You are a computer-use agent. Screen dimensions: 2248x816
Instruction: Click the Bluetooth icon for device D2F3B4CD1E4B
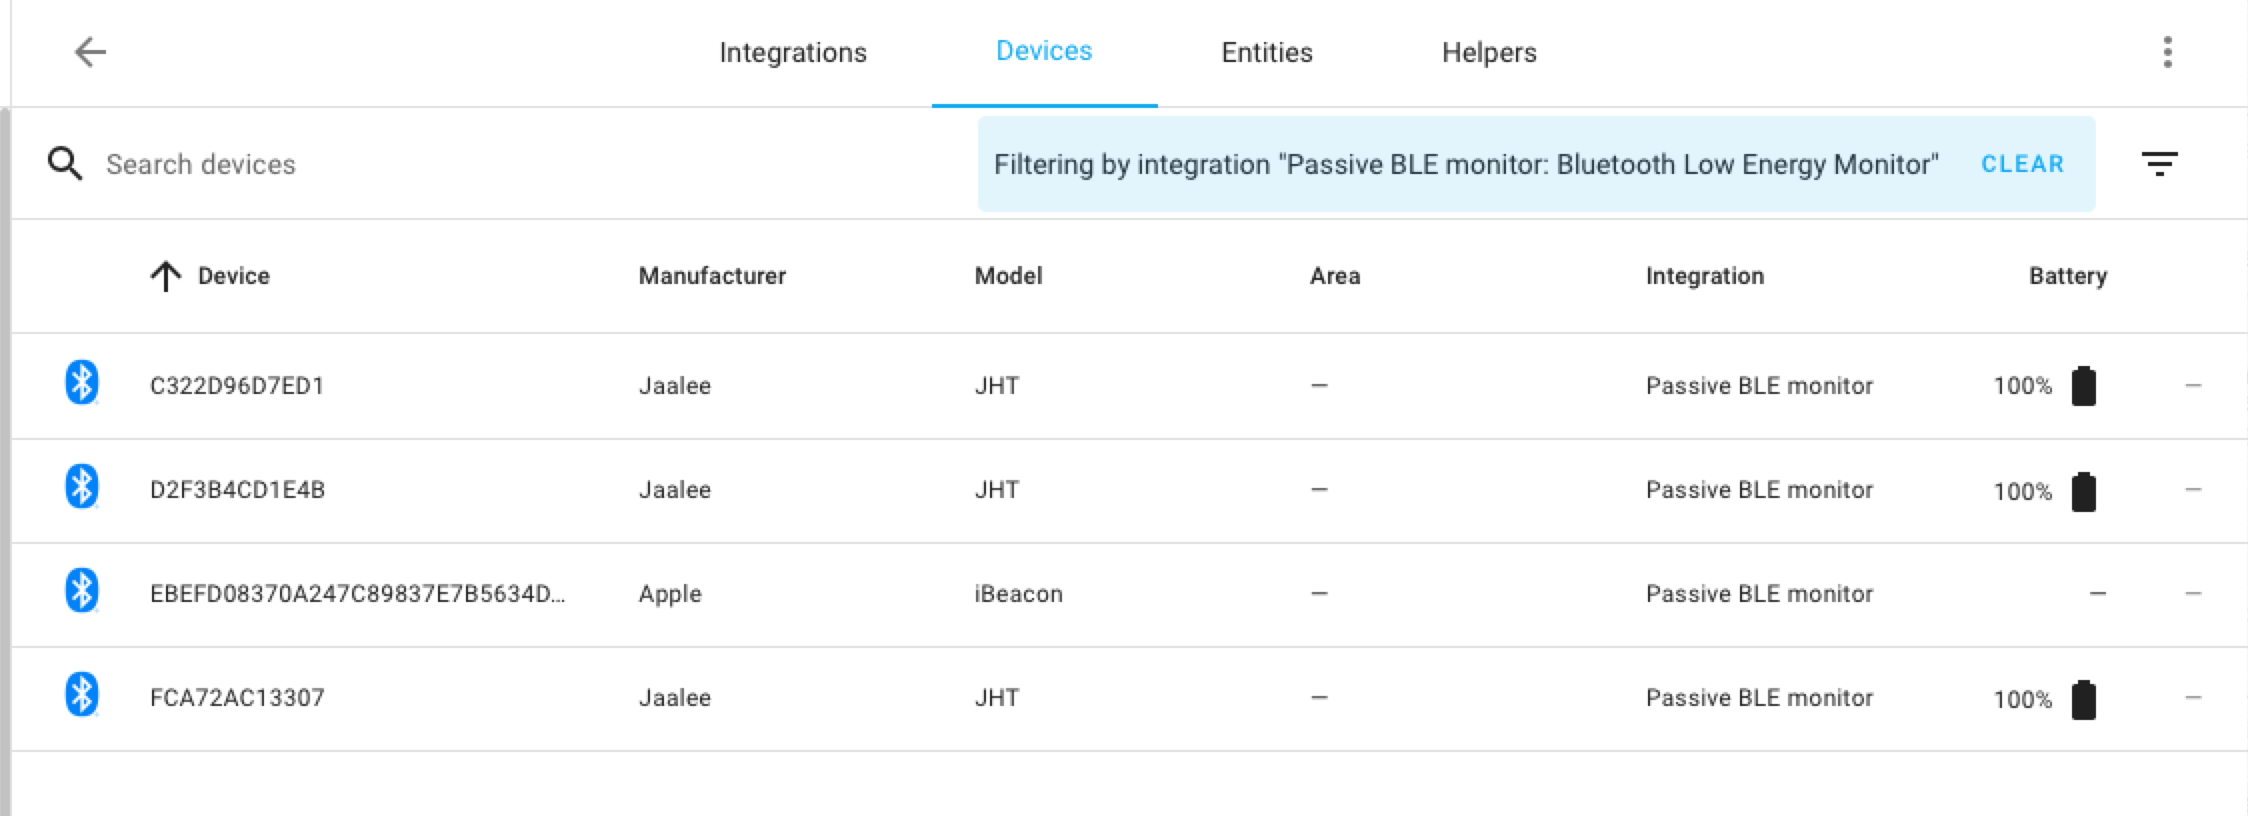point(81,489)
